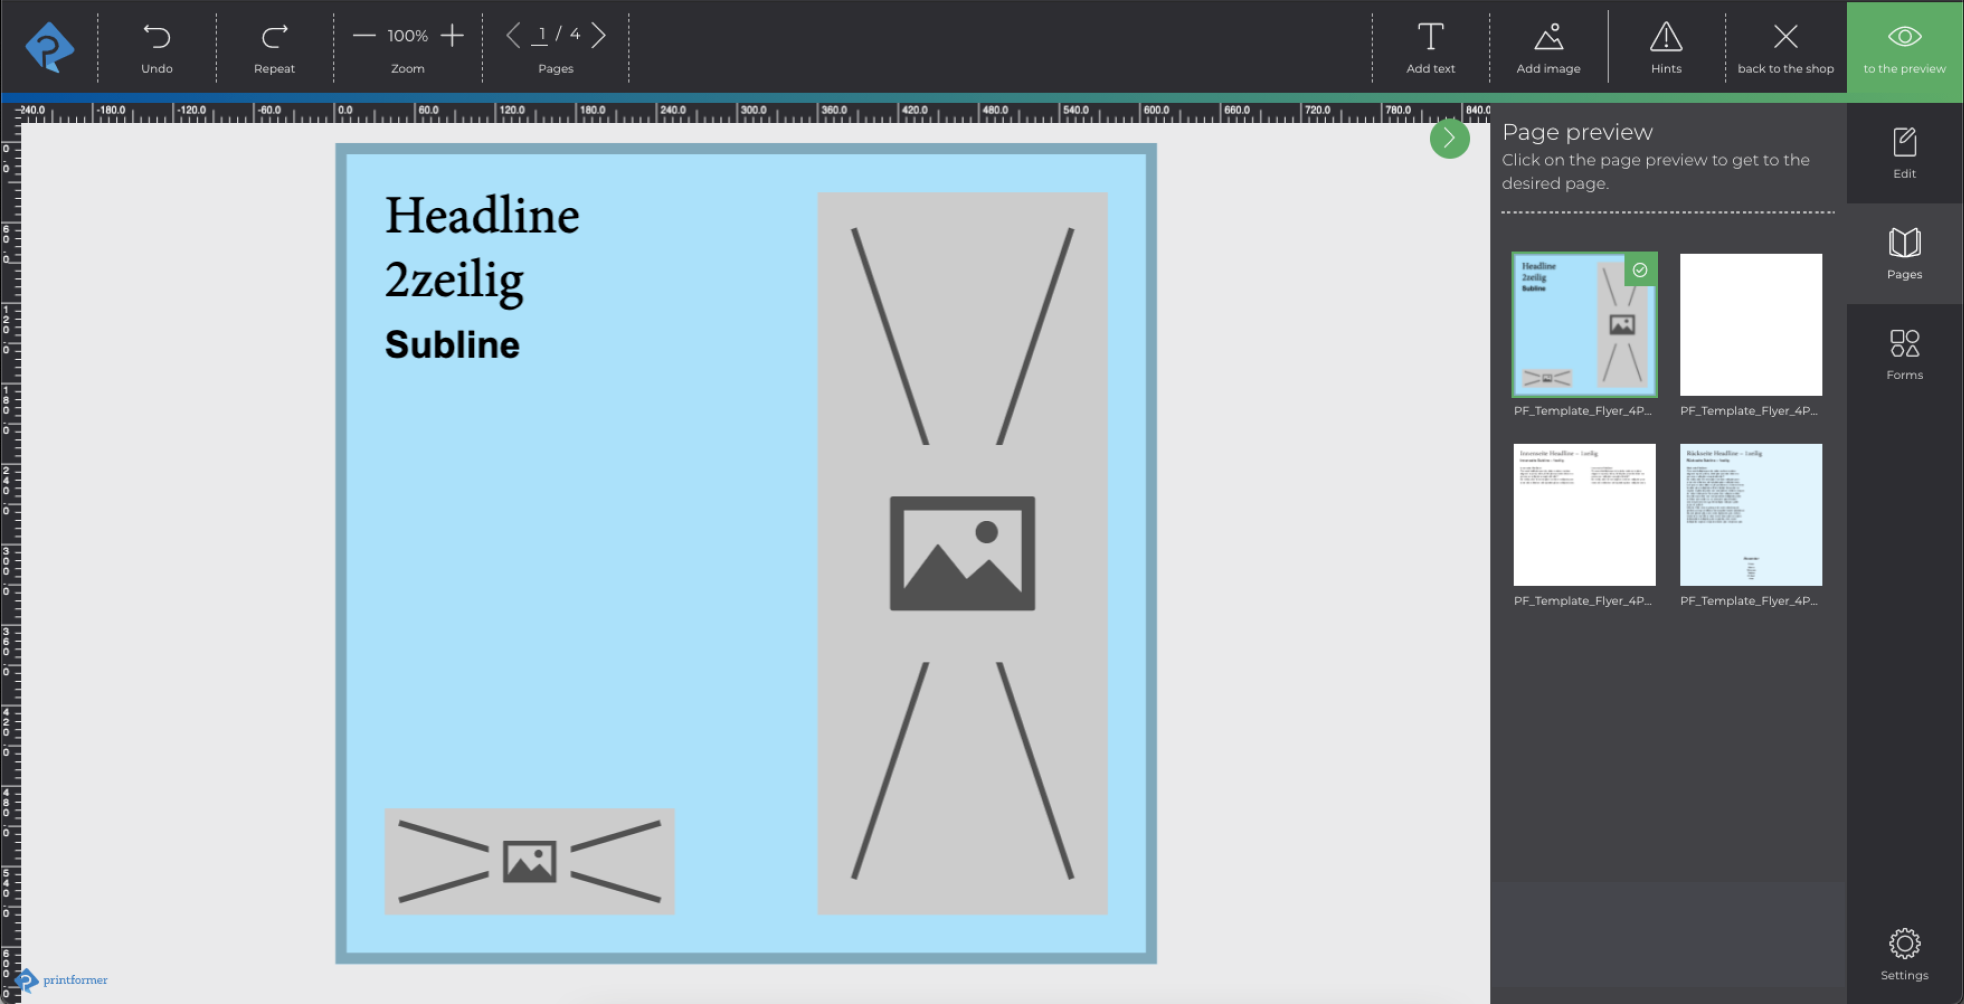Increase zoom with the plus button

[452, 36]
